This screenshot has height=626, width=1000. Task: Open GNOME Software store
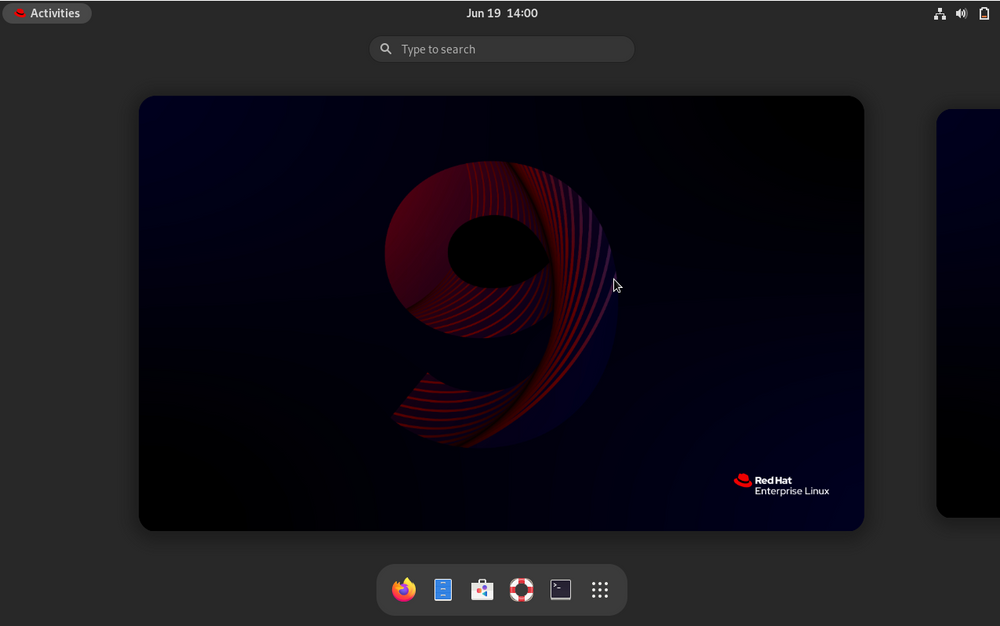point(482,589)
